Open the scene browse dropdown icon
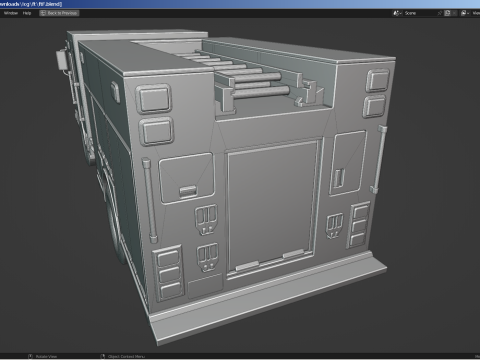Image resolution: width=480 pixels, height=360 pixels. [397, 13]
